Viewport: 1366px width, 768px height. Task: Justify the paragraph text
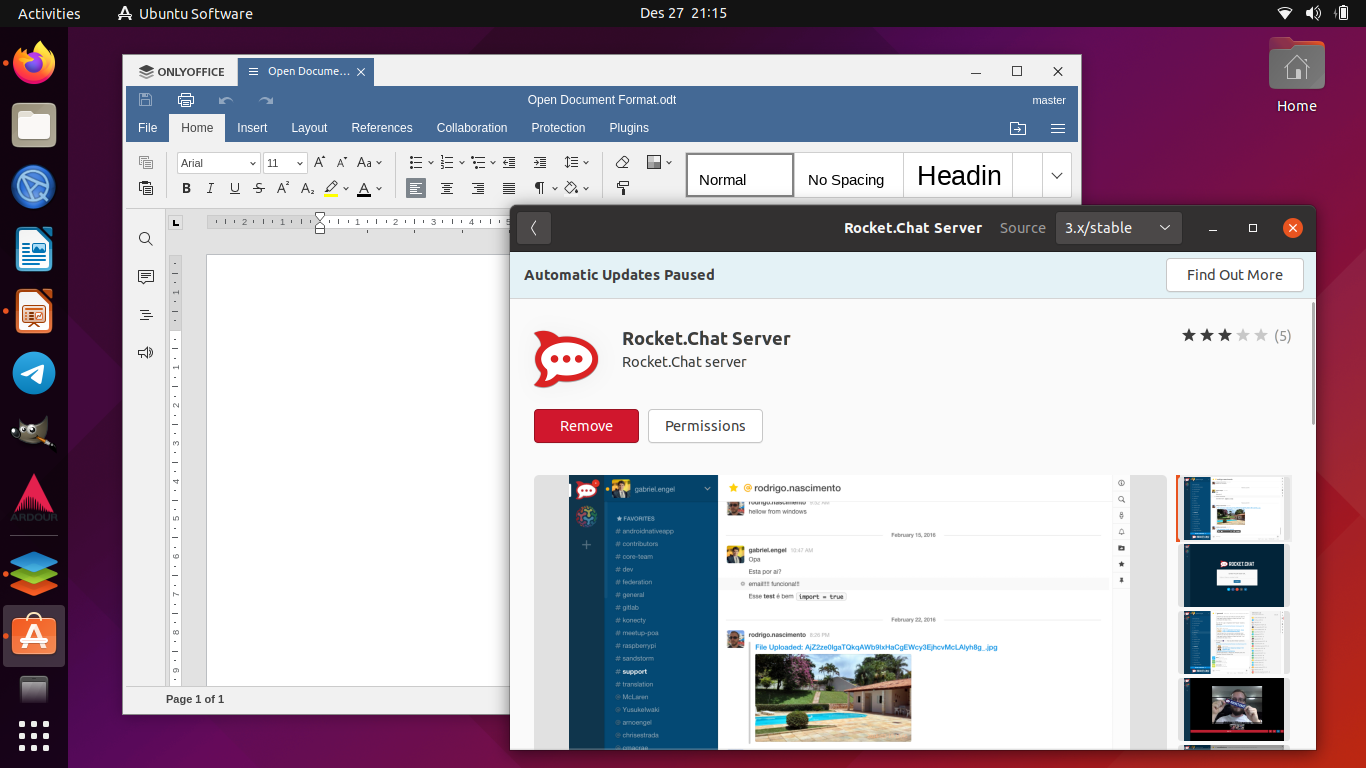tap(509, 188)
